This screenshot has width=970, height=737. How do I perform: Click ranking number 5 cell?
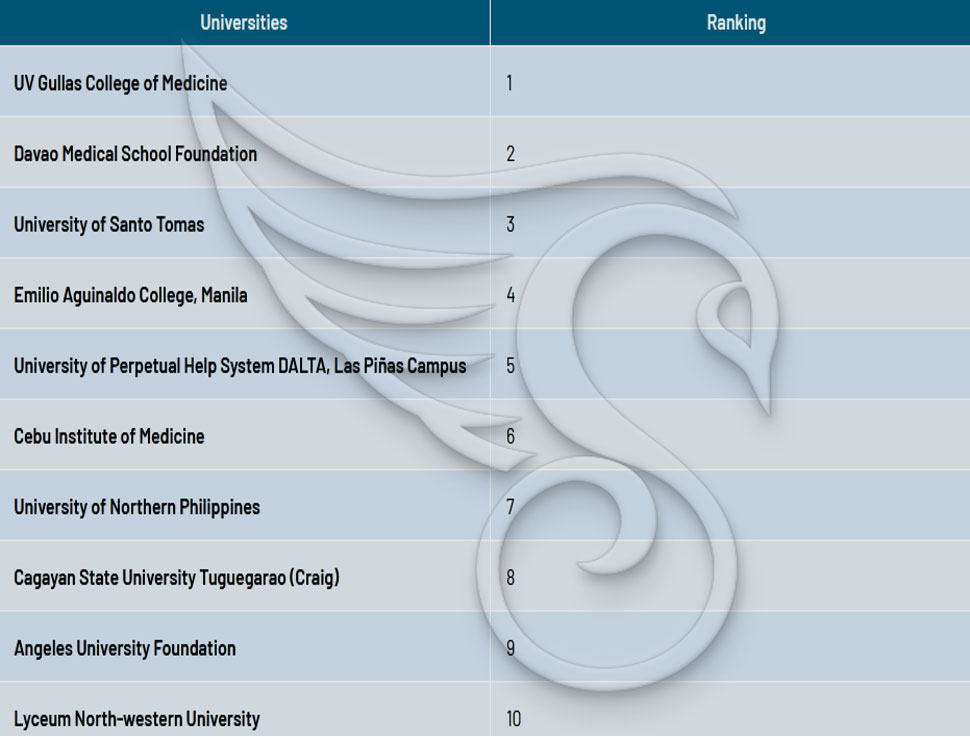731,364
